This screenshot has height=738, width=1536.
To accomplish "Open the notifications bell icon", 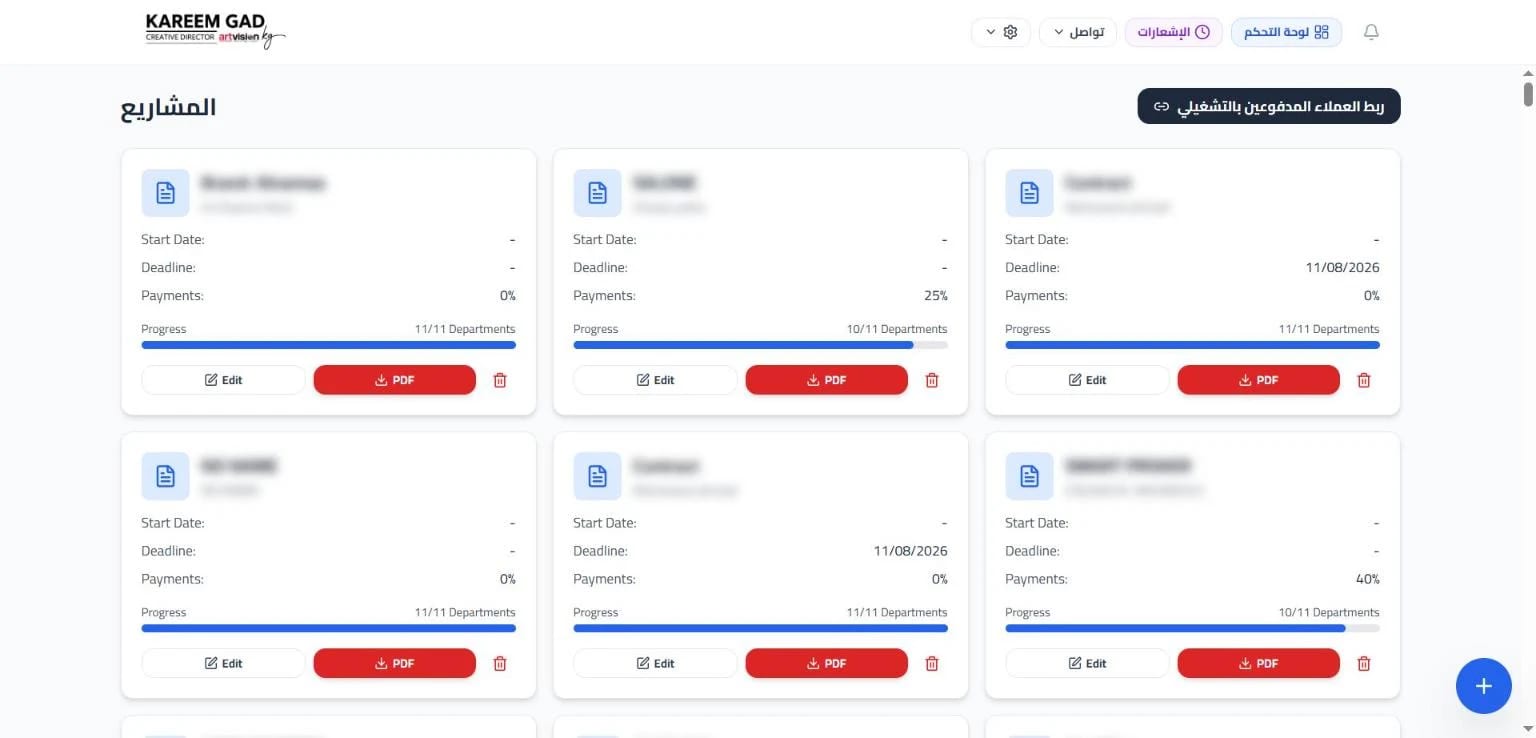I will pyautogui.click(x=1371, y=32).
